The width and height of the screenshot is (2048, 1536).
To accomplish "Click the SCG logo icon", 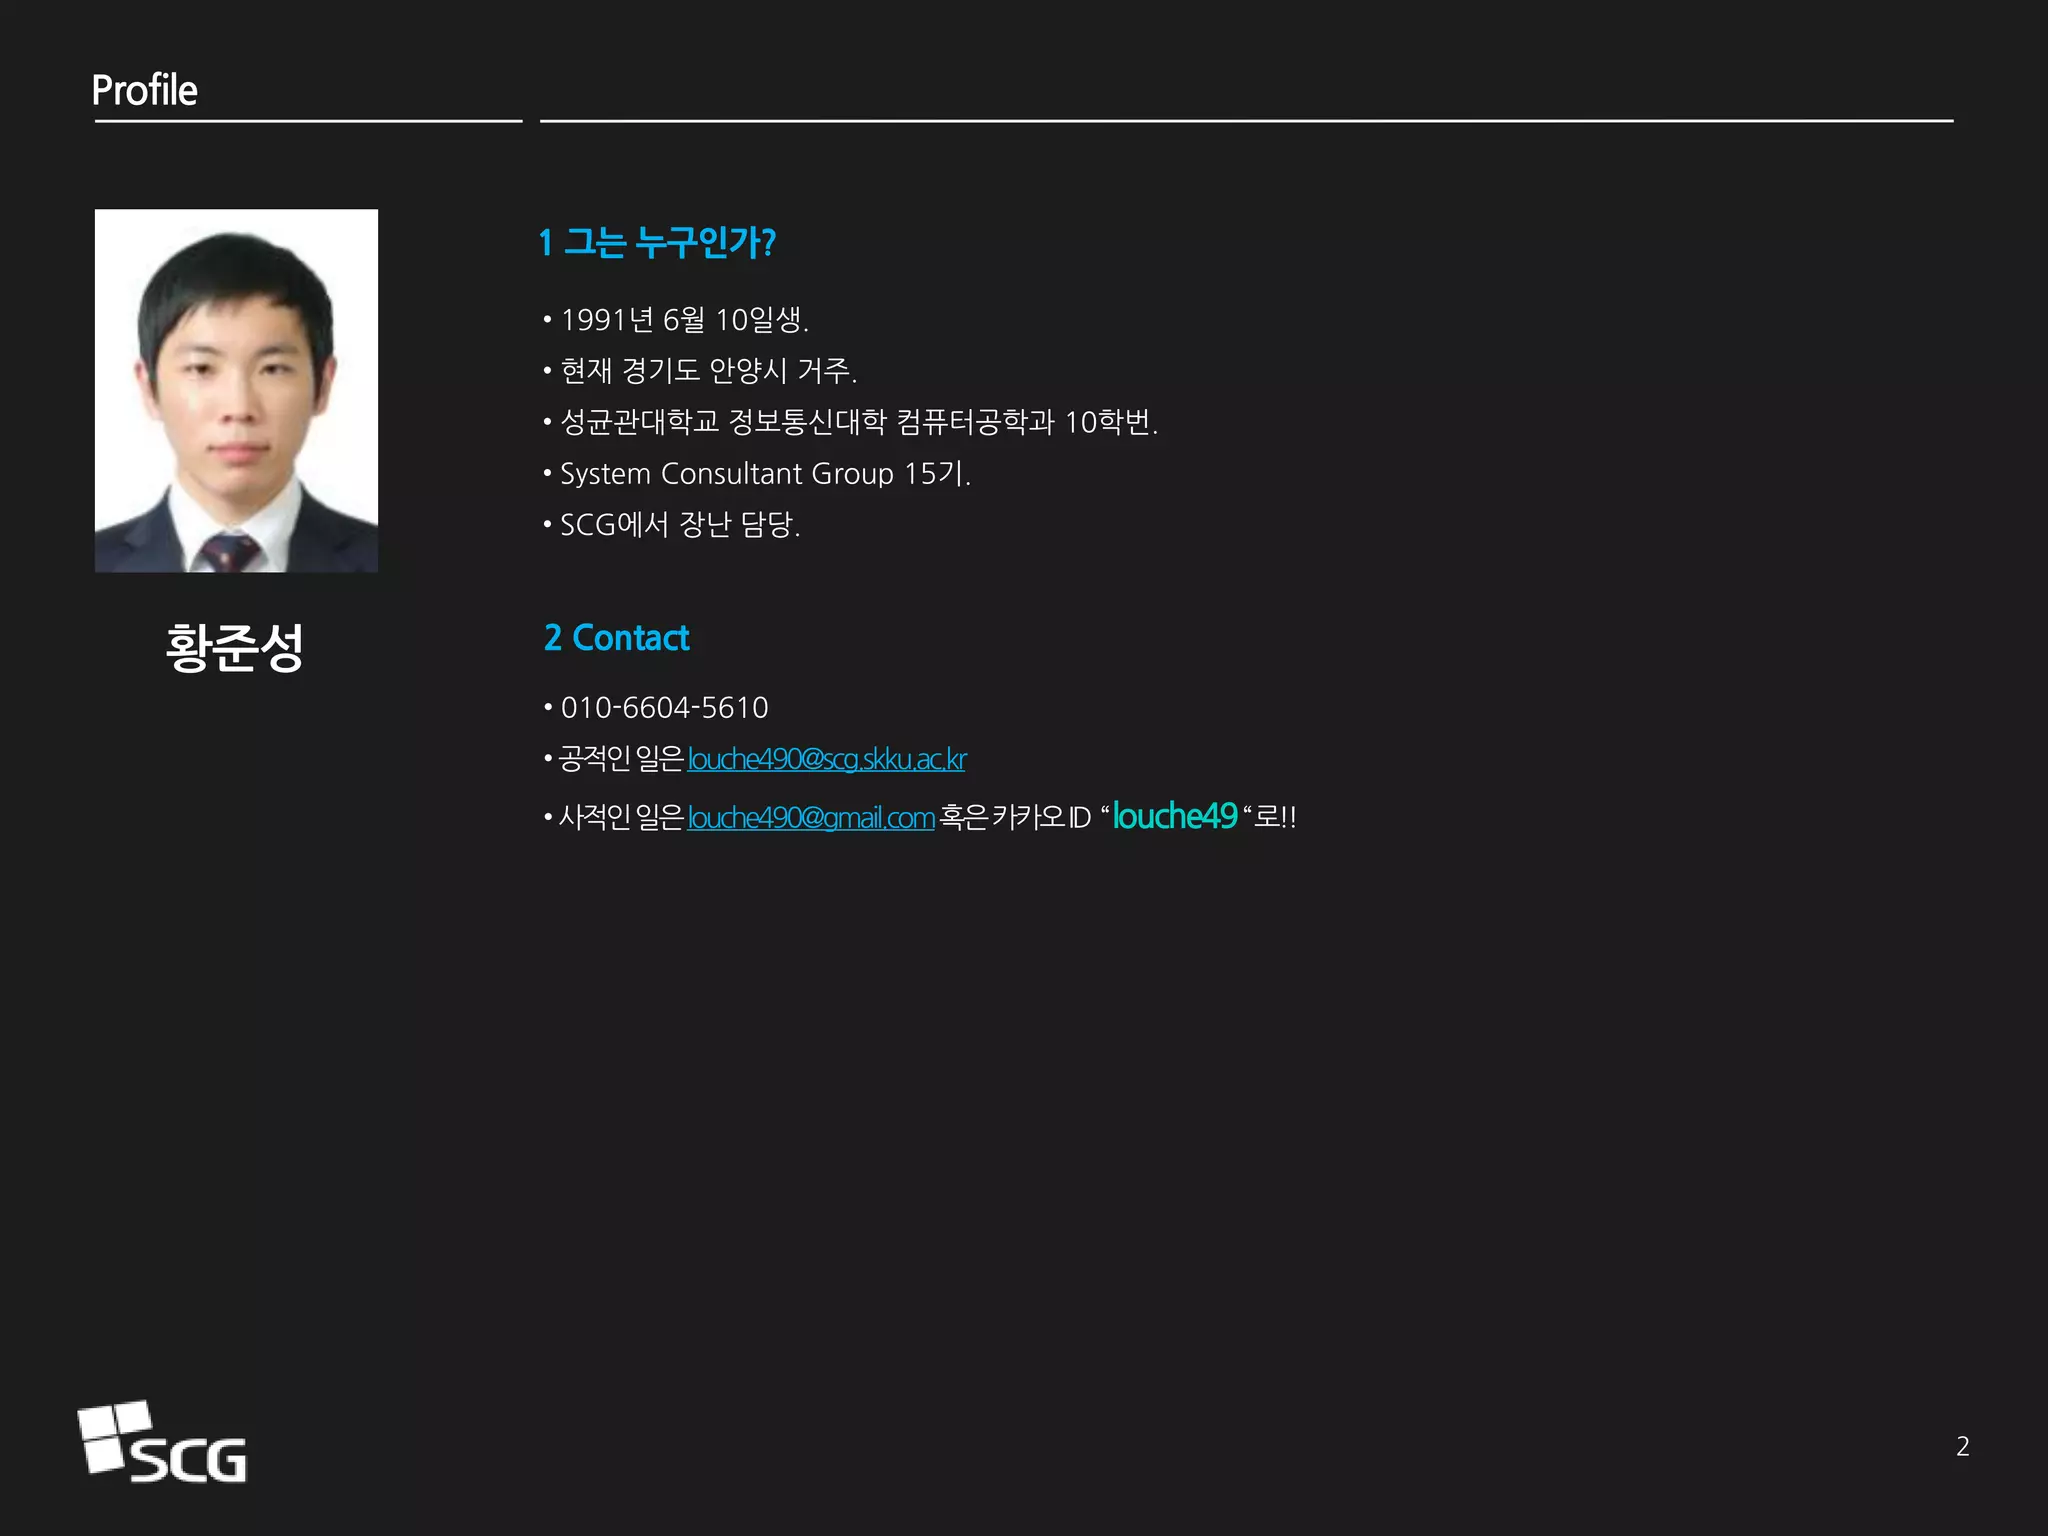I will point(162,1442).
